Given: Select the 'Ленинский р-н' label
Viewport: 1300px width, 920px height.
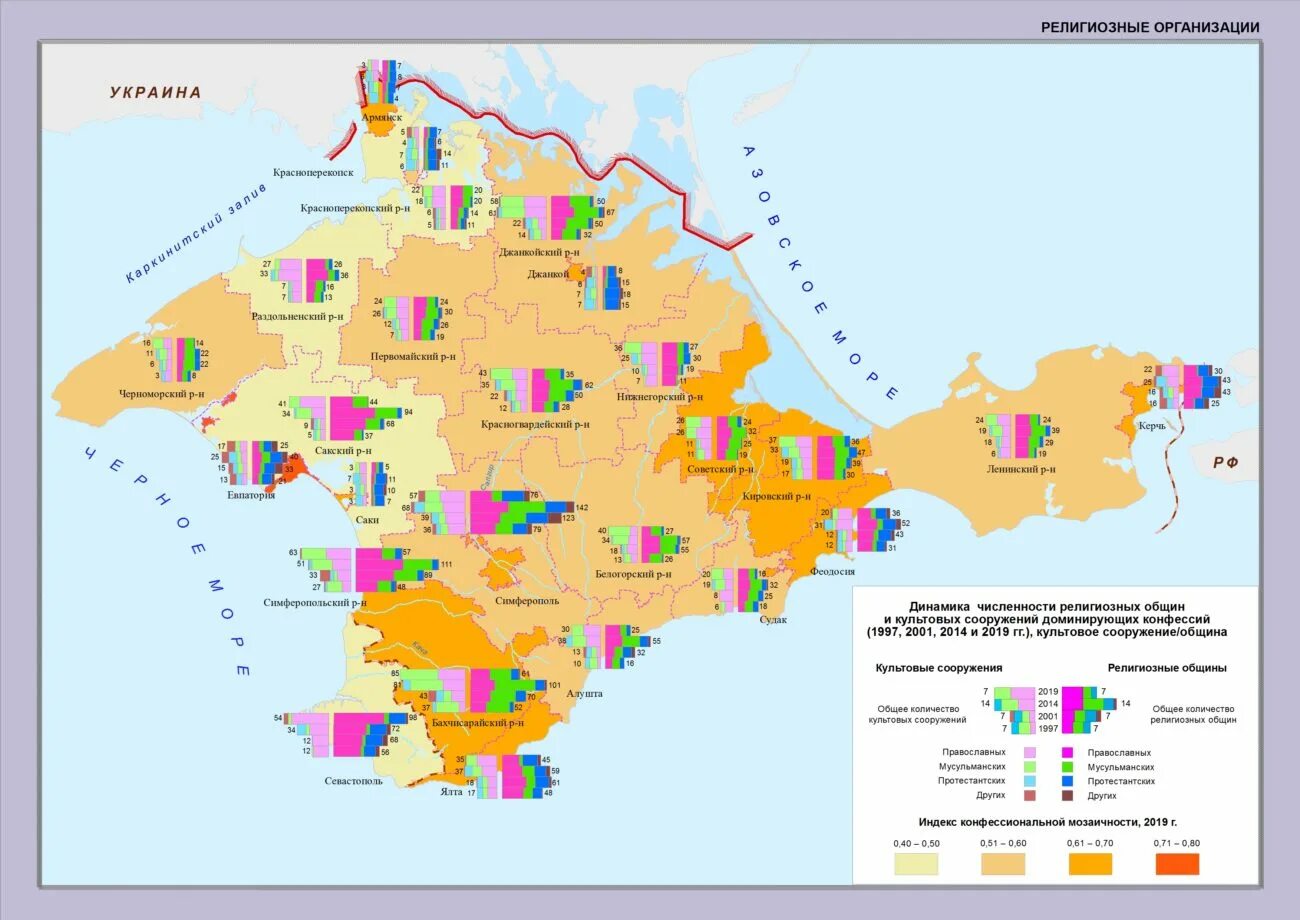Looking at the screenshot, I should point(1021,468).
